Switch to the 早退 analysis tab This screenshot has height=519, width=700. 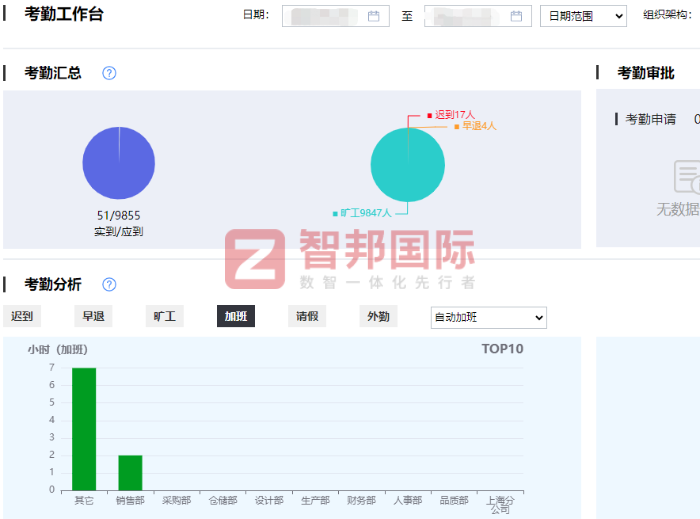[x=93, y=317]
